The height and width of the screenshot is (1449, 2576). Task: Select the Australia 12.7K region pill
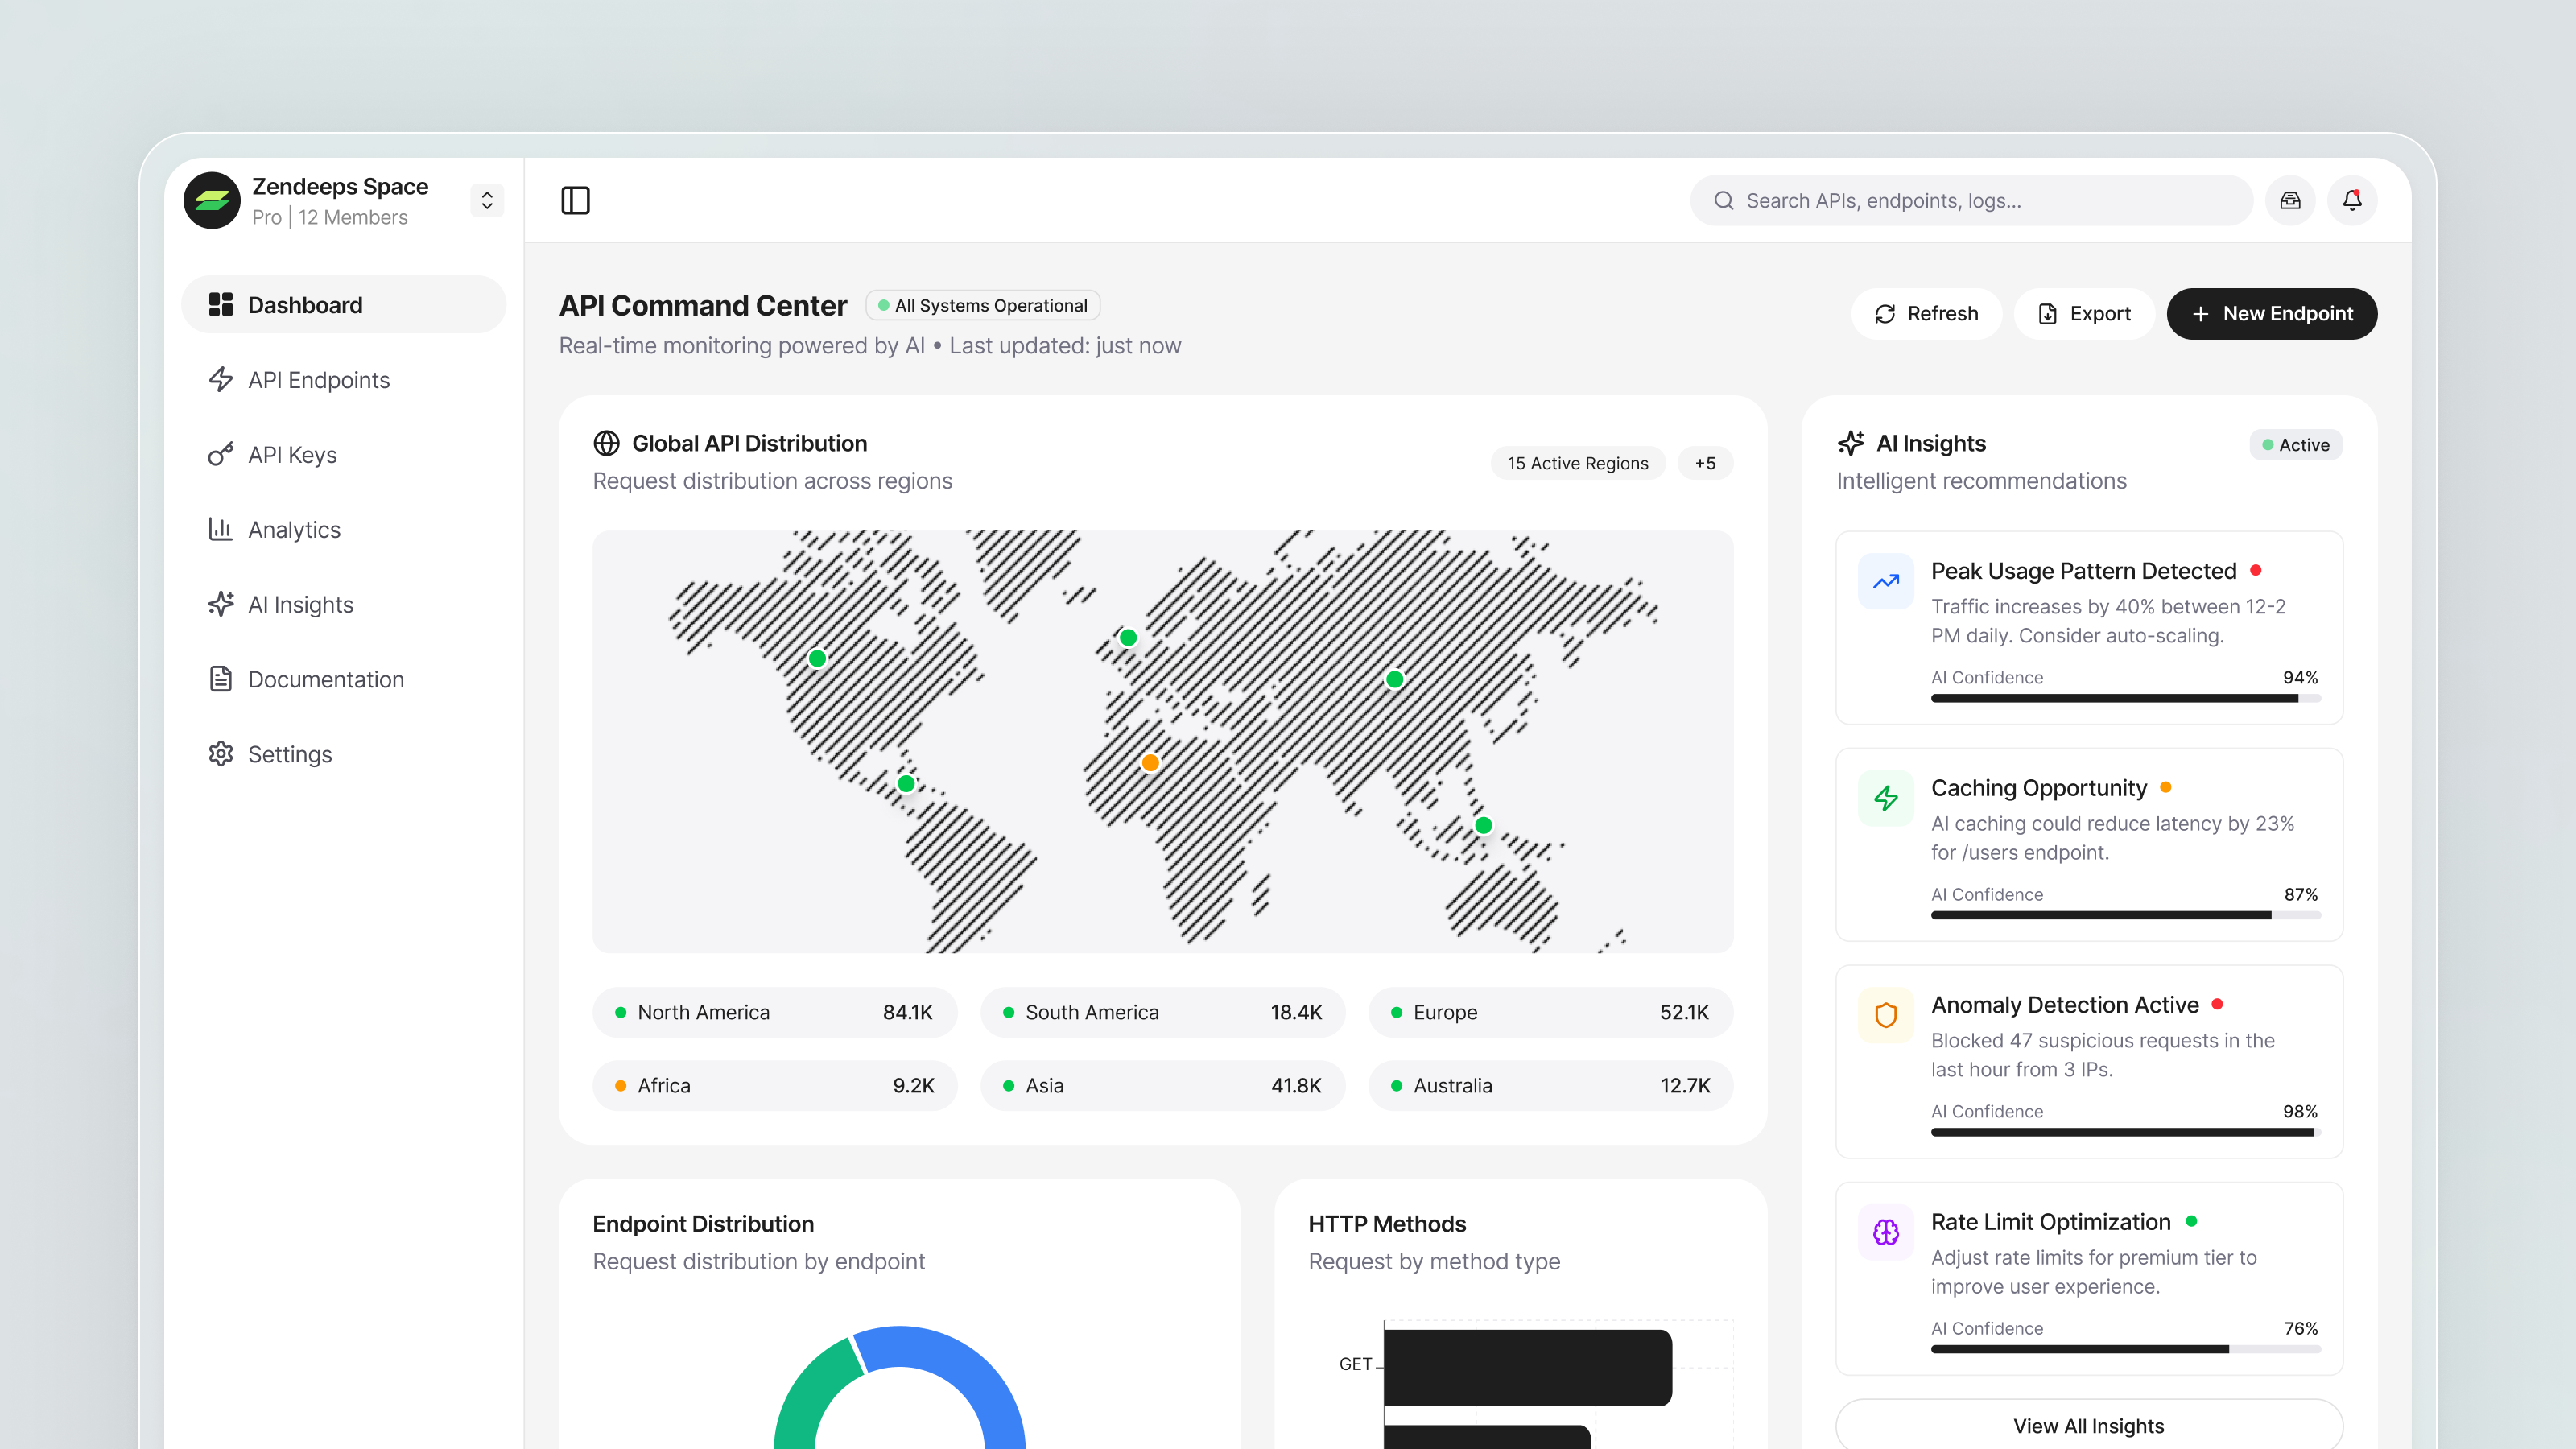1551,1085
